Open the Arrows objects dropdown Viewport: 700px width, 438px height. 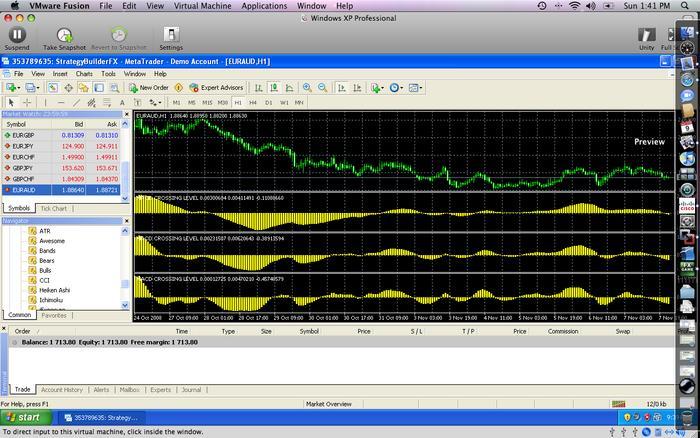coord(155,103)
